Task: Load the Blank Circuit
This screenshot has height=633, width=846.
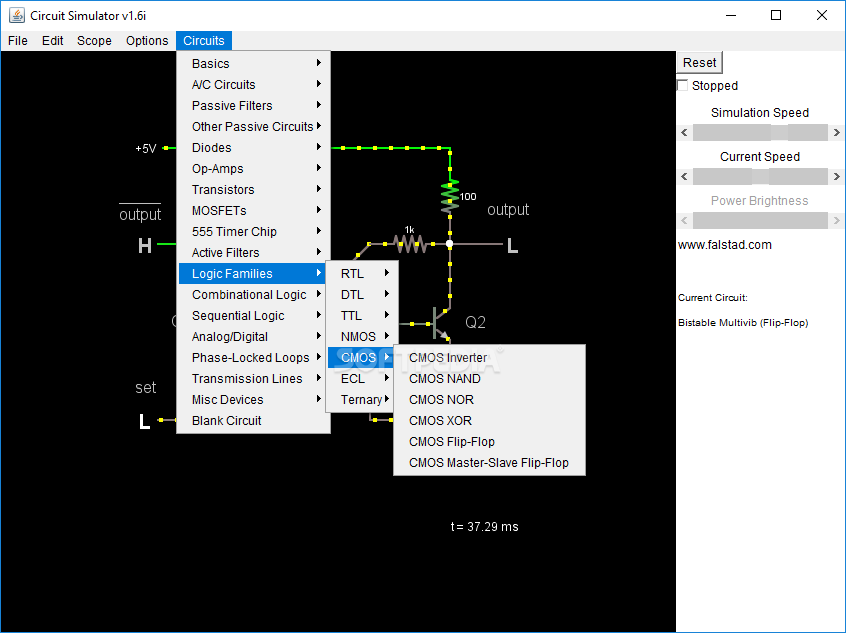Action: tap(253, 421)
